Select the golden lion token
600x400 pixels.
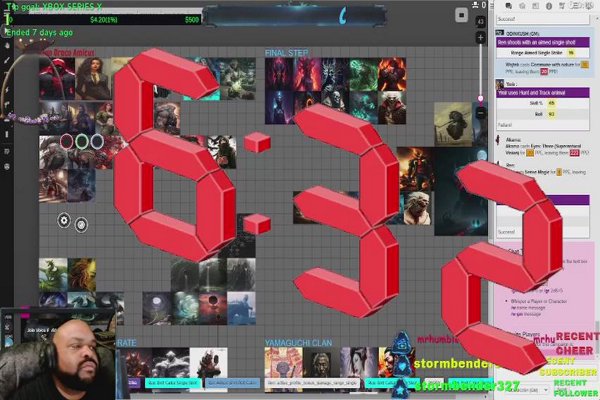click(82, 274)
